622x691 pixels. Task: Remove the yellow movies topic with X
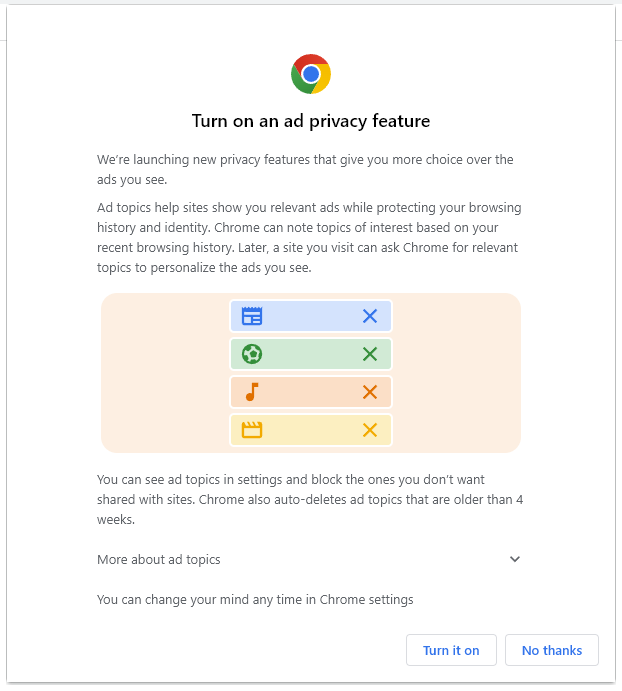pos(370,430)
